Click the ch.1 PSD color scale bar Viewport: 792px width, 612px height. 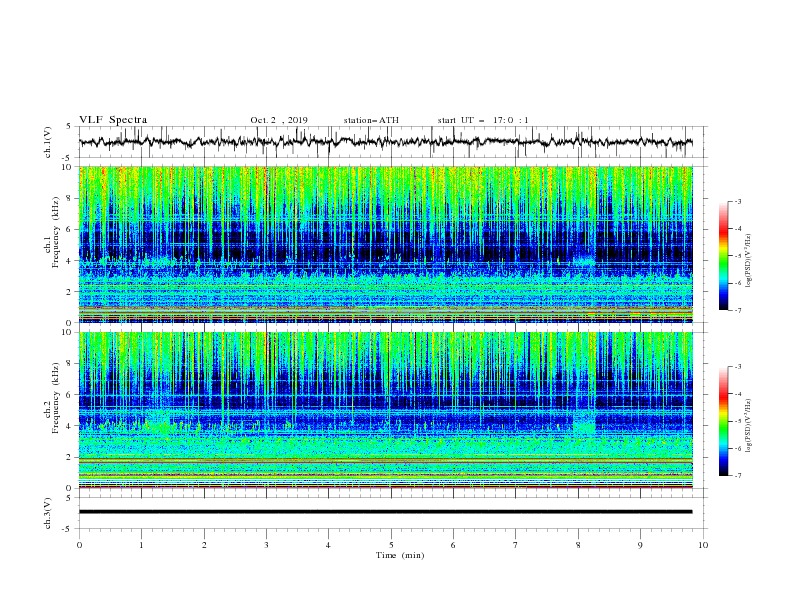click(x=723, y=256)
